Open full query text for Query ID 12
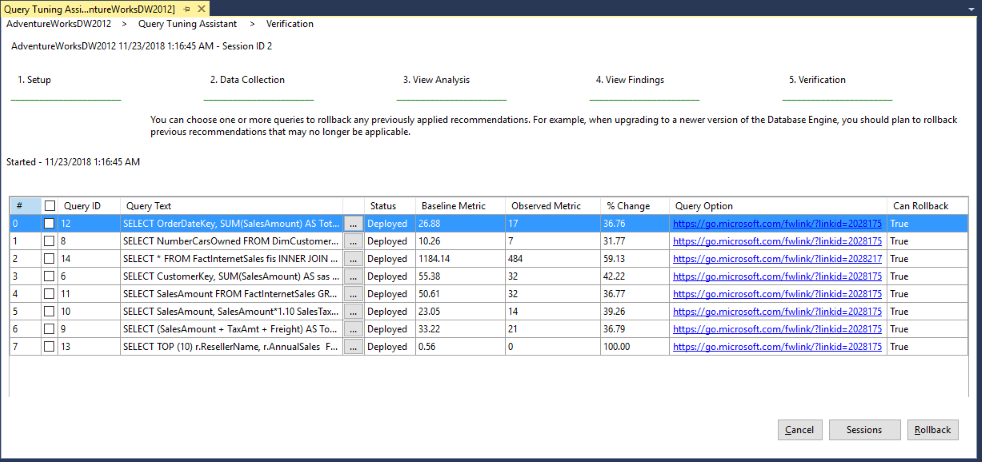Image resolution: width=982 pixels, height=462 pixels. [x=352, y=224]
